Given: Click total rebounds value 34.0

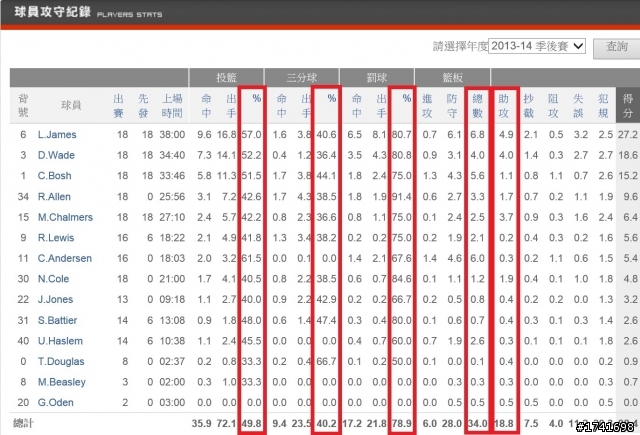Looking at the screenshot, I should 478,424.
